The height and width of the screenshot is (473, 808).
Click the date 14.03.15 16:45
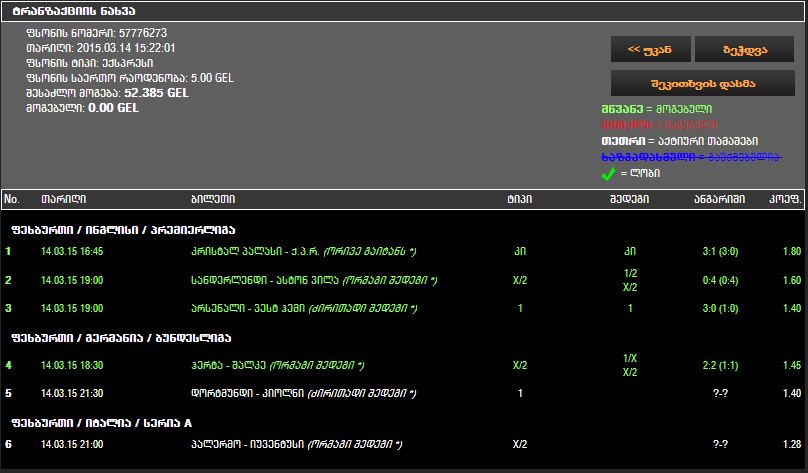pos(72,251)
